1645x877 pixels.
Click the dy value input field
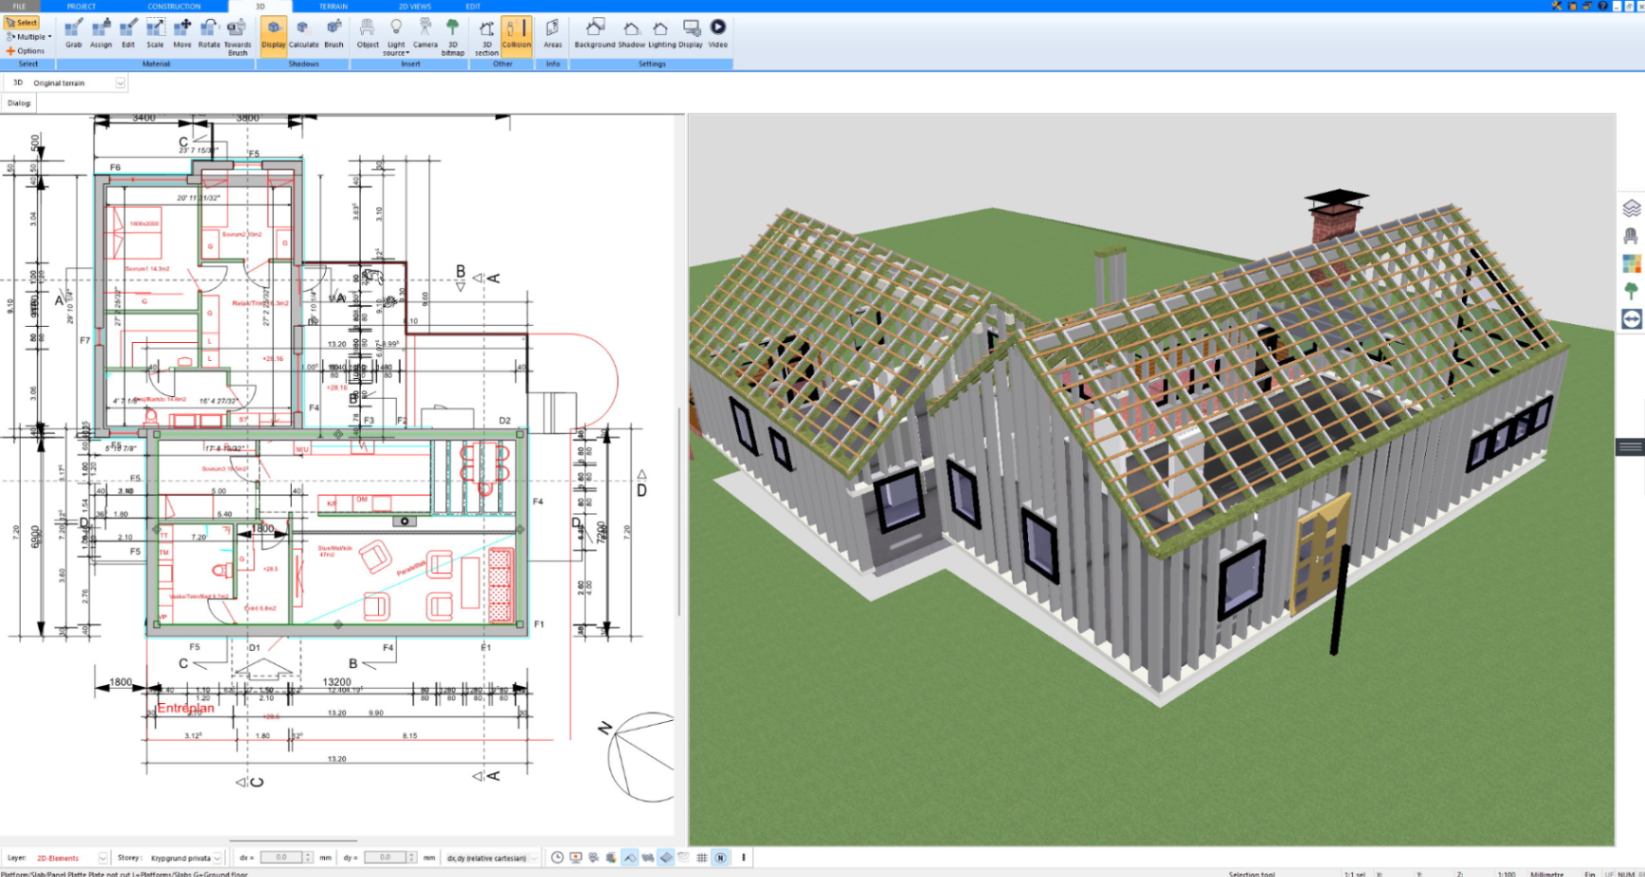pyautogui.click(x=385, y=858)
